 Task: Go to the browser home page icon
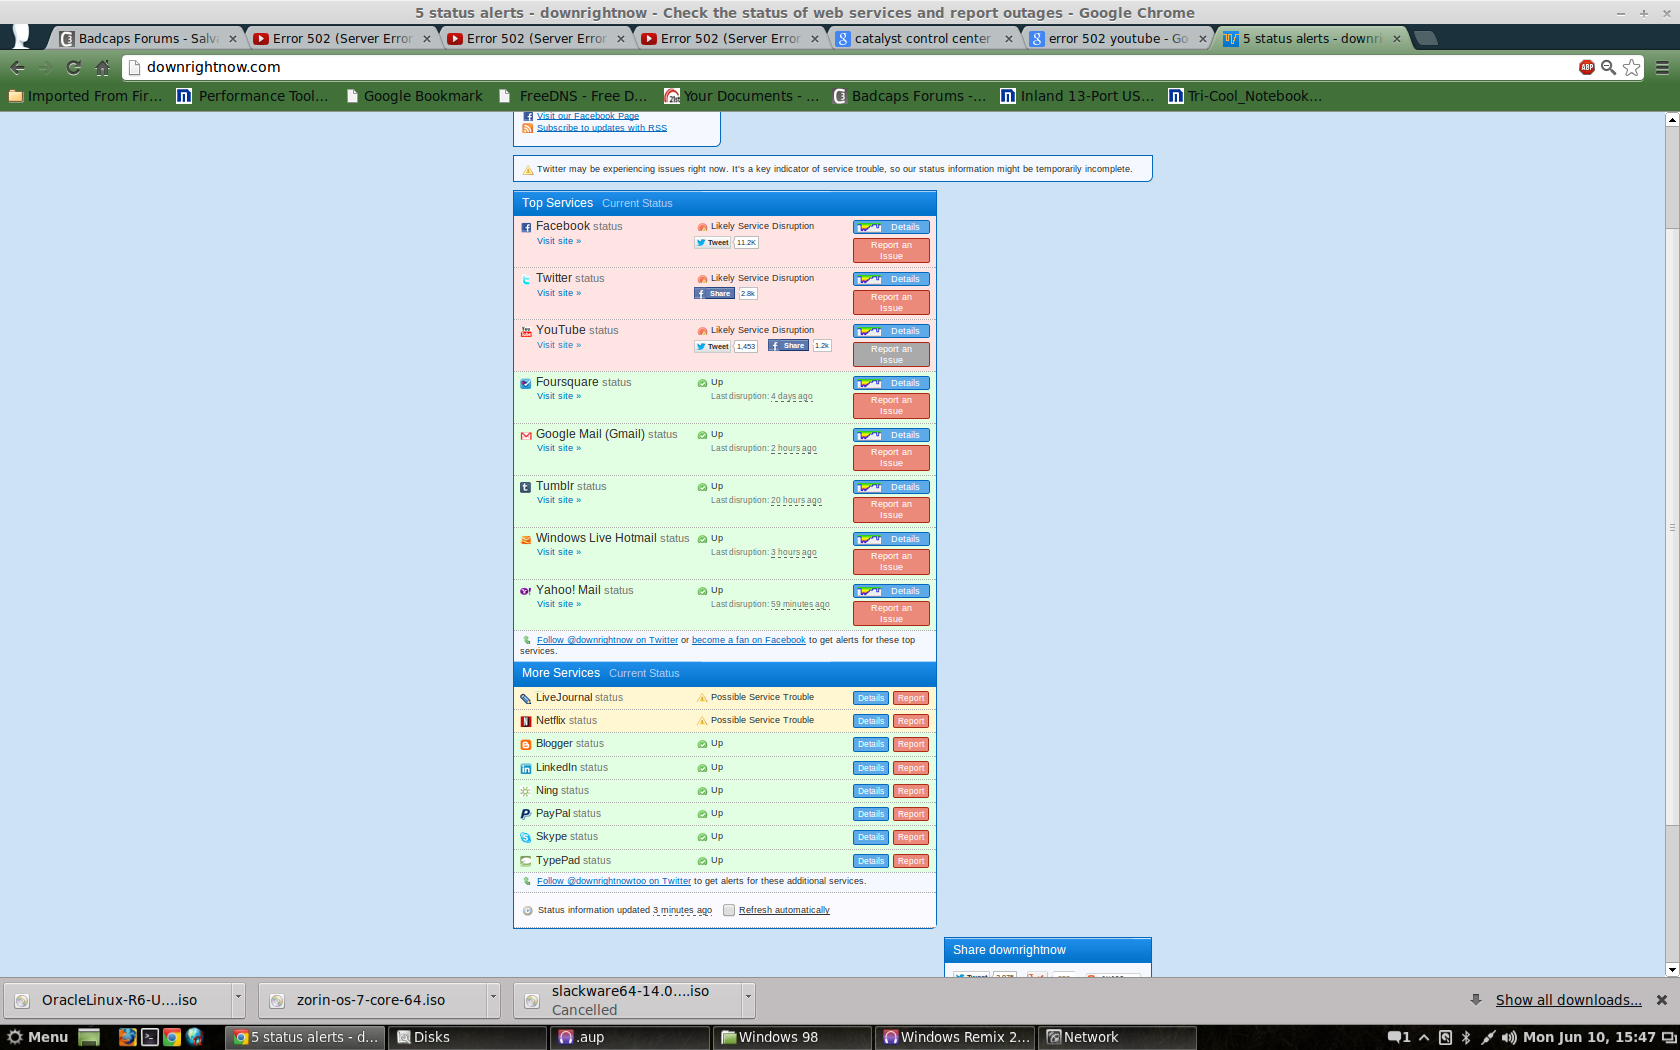click(x=102, y=68)
